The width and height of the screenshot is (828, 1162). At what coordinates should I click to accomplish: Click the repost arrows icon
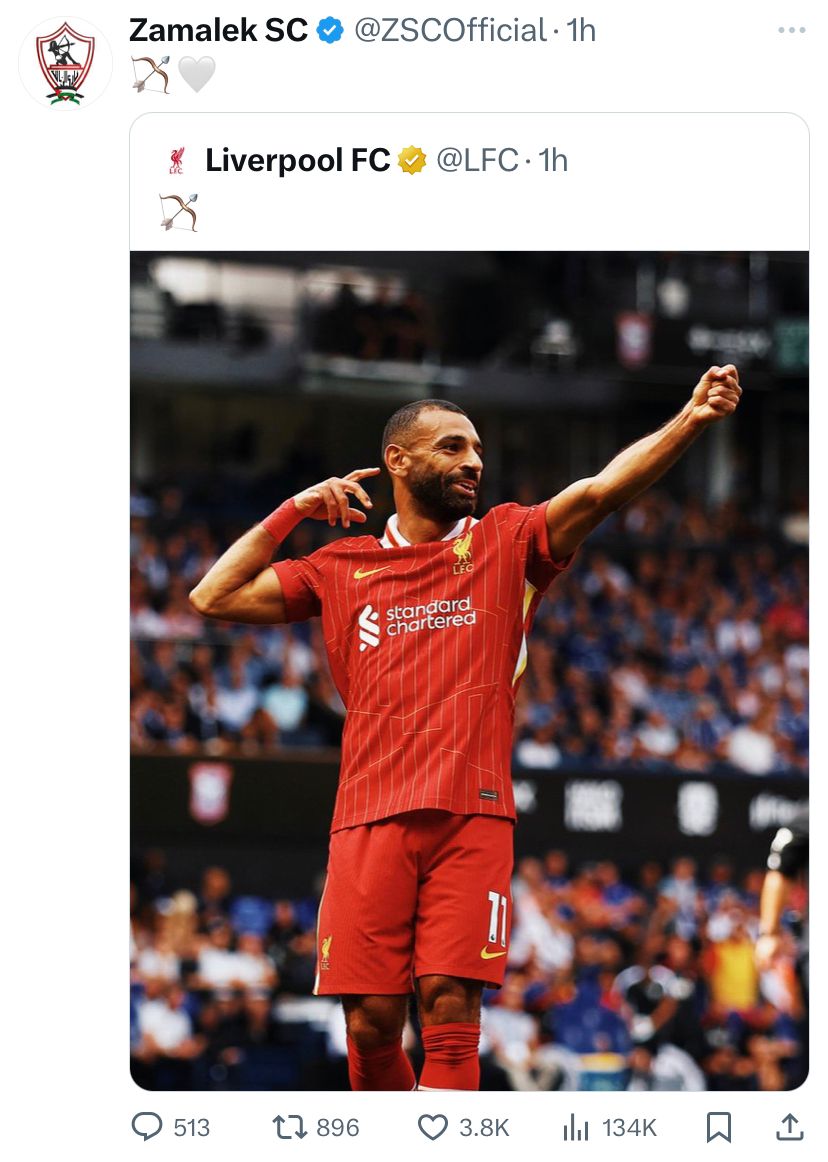click(289, 1127)
